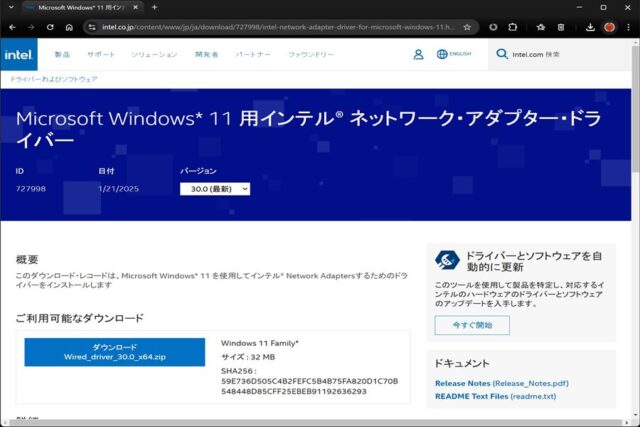Image resolution: width=640 pixels, height=427 pixels.
Task: Select the SHA256 hash value text
Action: pyautogui.click(x=309, y=386)
